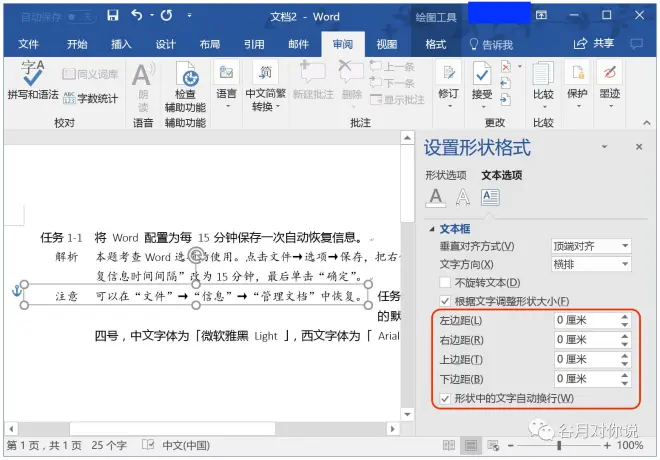The width and height of the screenshot is (660, 460).
Task: Undo the last action
Action: click(x=137, y=16)
